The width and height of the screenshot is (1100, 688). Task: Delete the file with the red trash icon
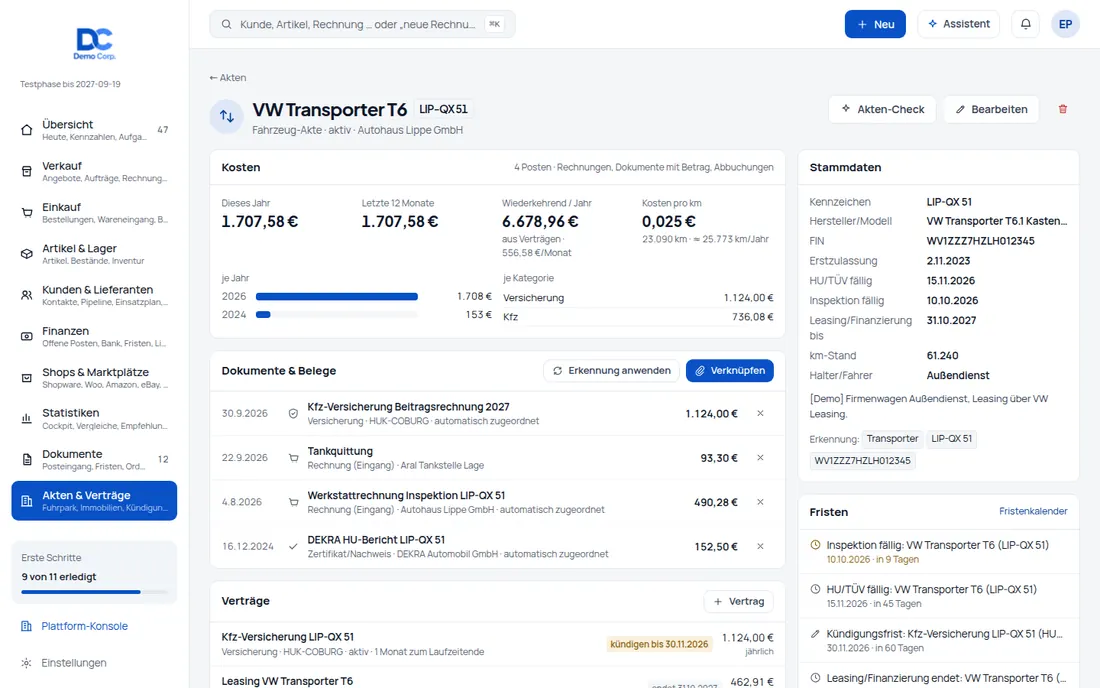coord(1063,109)
